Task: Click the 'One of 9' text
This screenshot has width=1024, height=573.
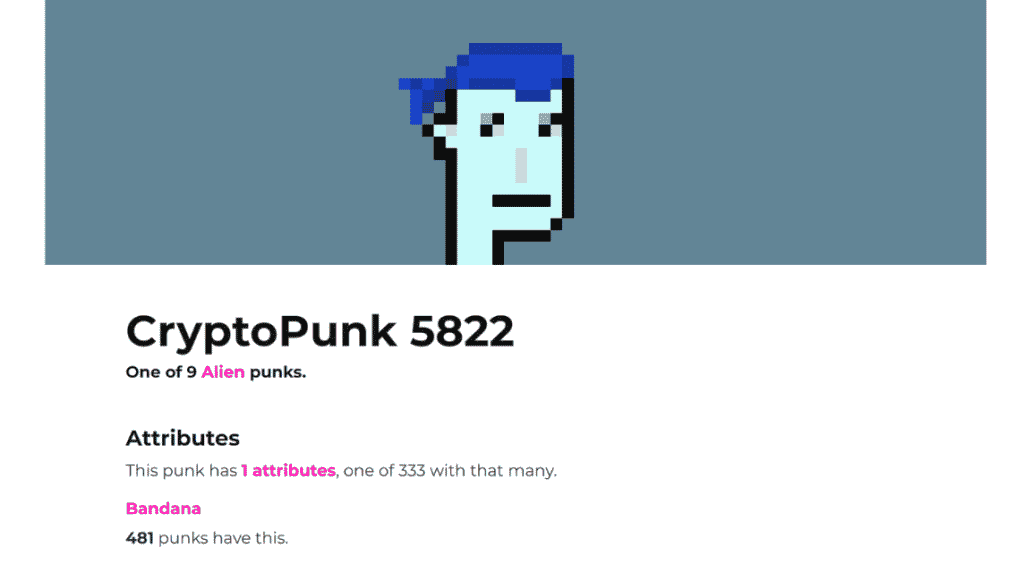Action: [161, 372]
